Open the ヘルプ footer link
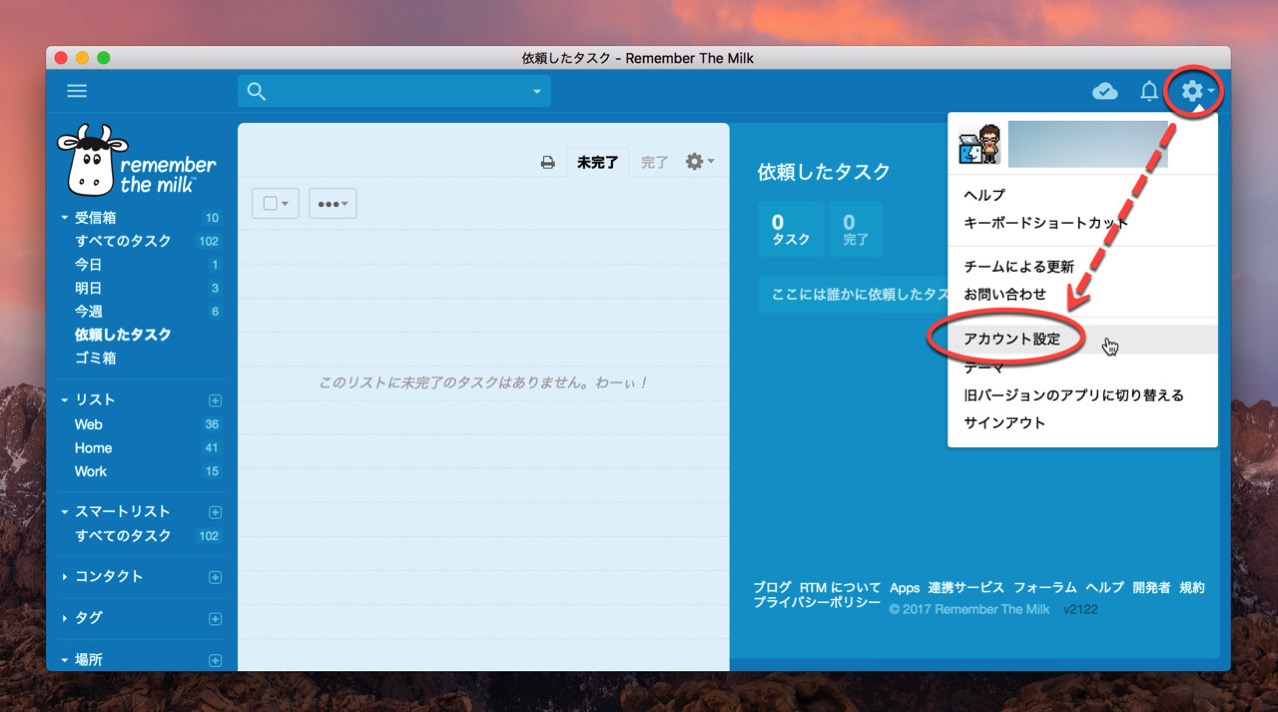The image size is (1278, 712). 1105,587
